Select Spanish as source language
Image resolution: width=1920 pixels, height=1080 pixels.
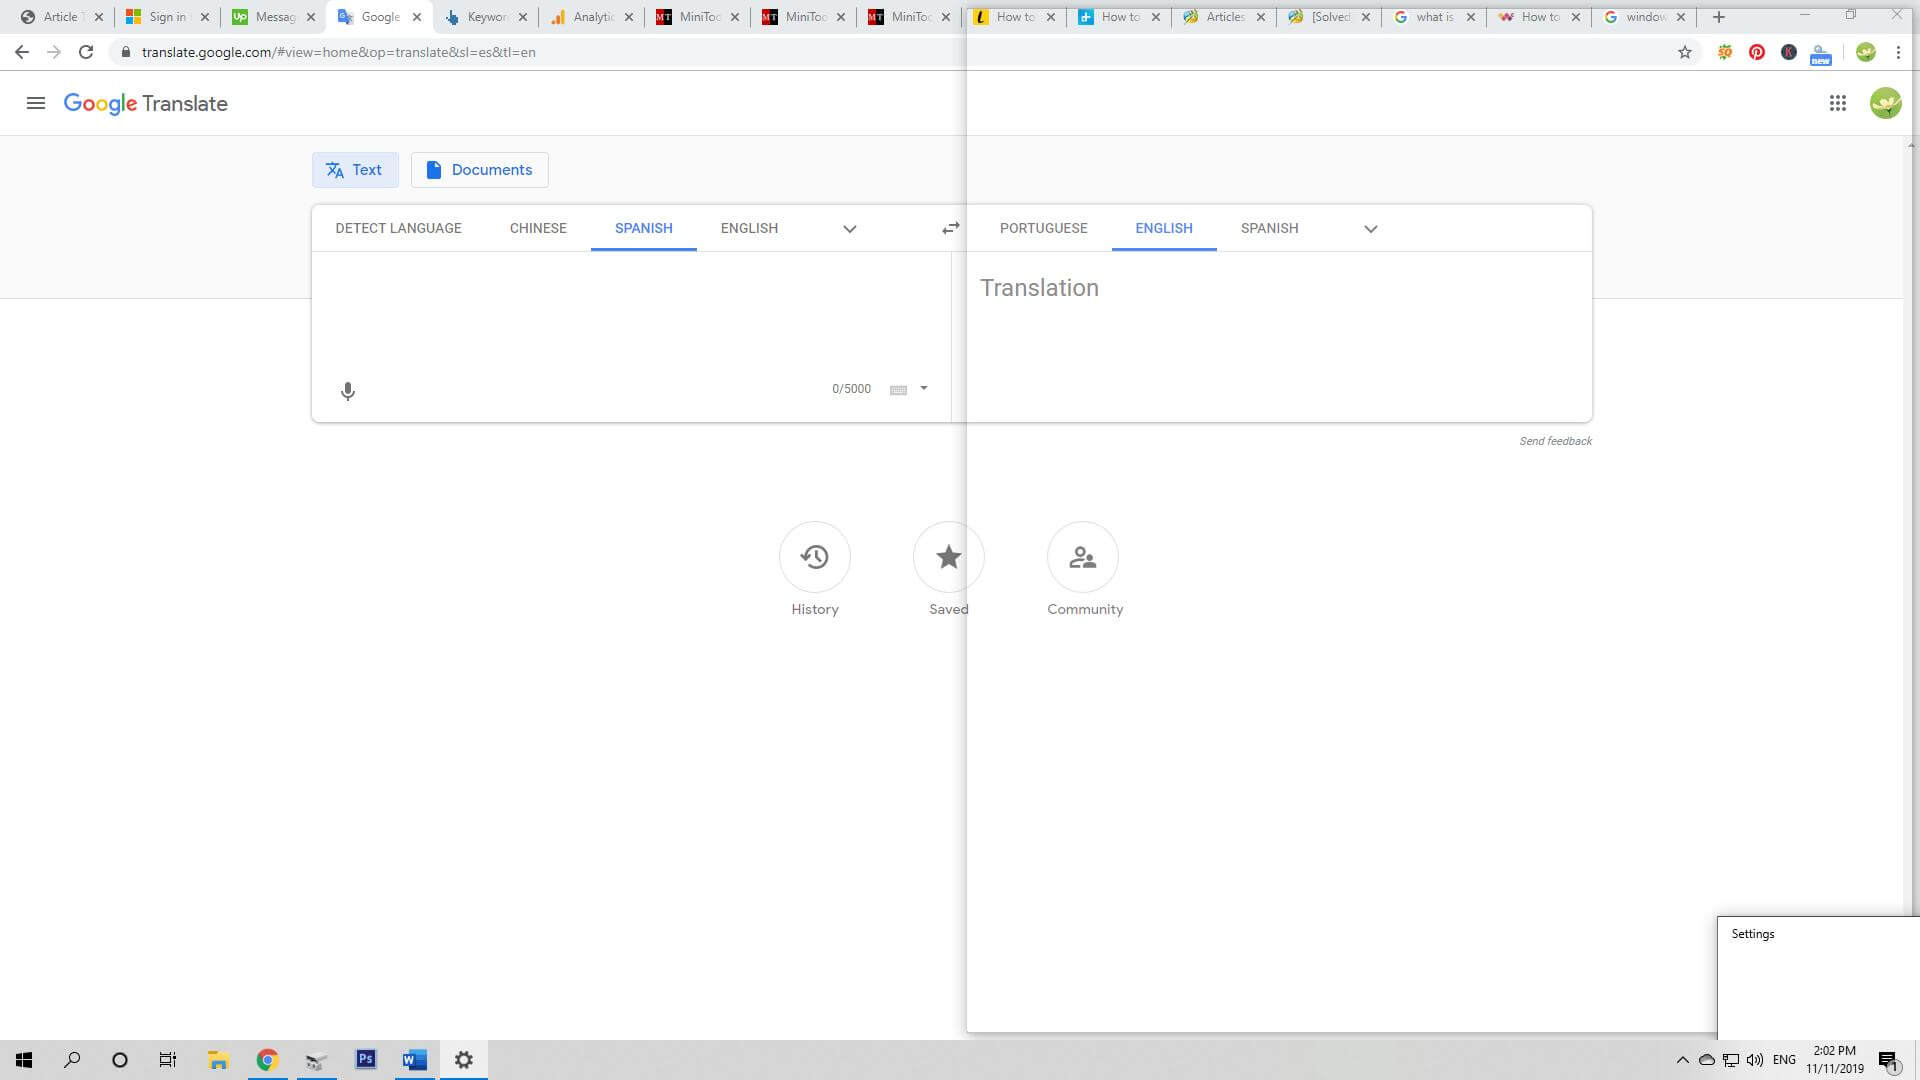(x=644, y=228)
